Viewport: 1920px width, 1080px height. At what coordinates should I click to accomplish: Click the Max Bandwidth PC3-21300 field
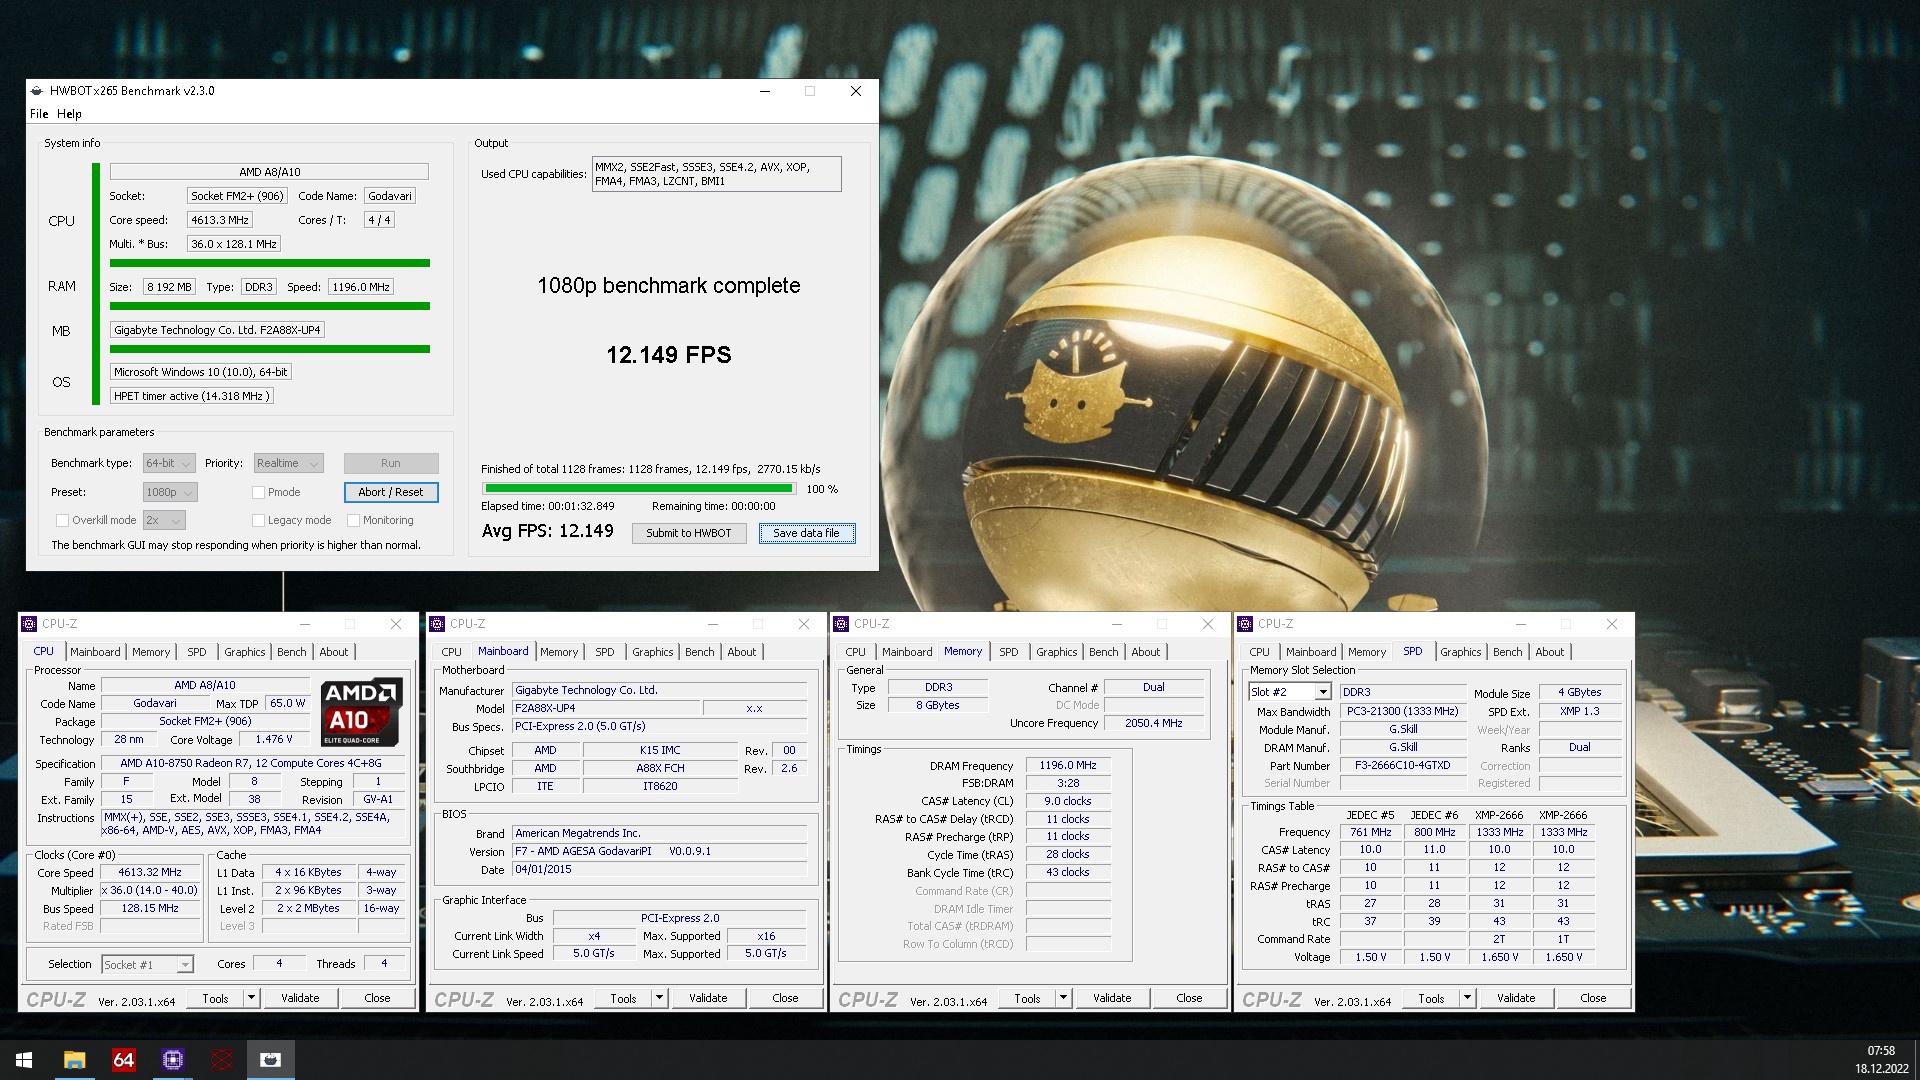coord(1402,711)
